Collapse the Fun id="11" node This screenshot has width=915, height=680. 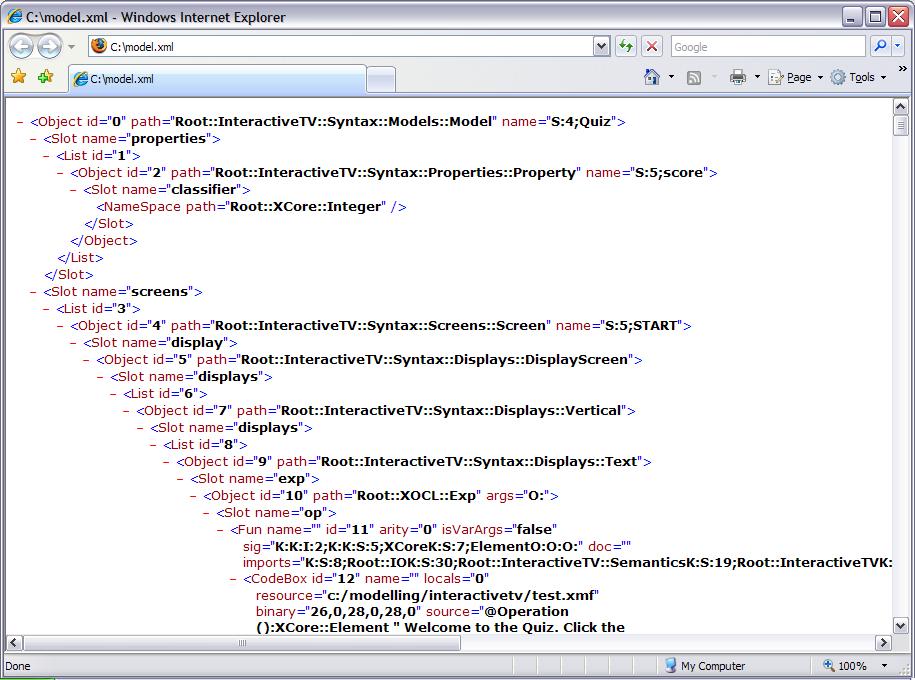[220, 530]
